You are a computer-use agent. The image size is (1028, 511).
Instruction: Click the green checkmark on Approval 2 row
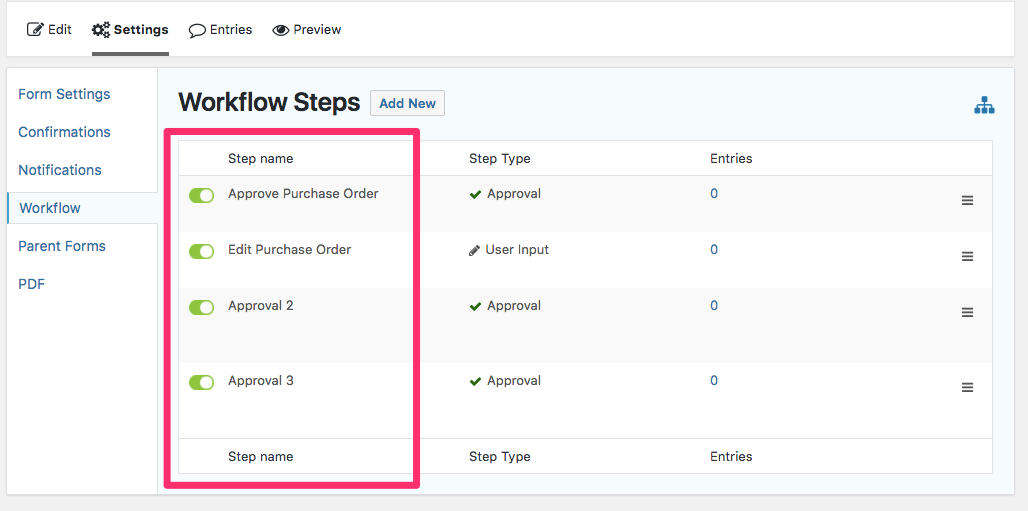click(x=475, y=306)
